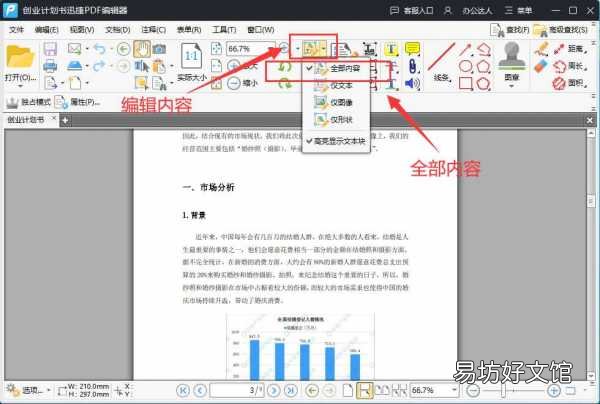
Task: Click the Redo arrow icon
Action: coord(99,66)
